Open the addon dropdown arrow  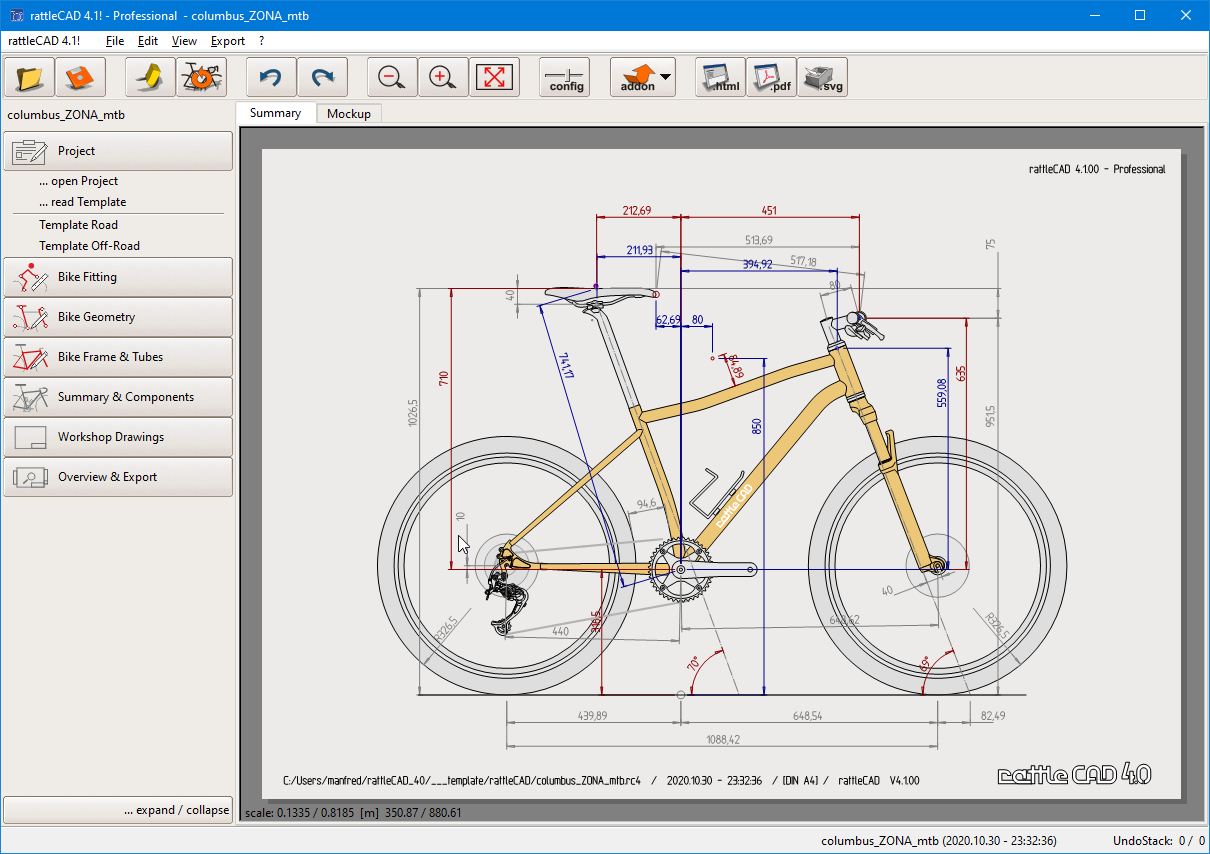[665, 77]
